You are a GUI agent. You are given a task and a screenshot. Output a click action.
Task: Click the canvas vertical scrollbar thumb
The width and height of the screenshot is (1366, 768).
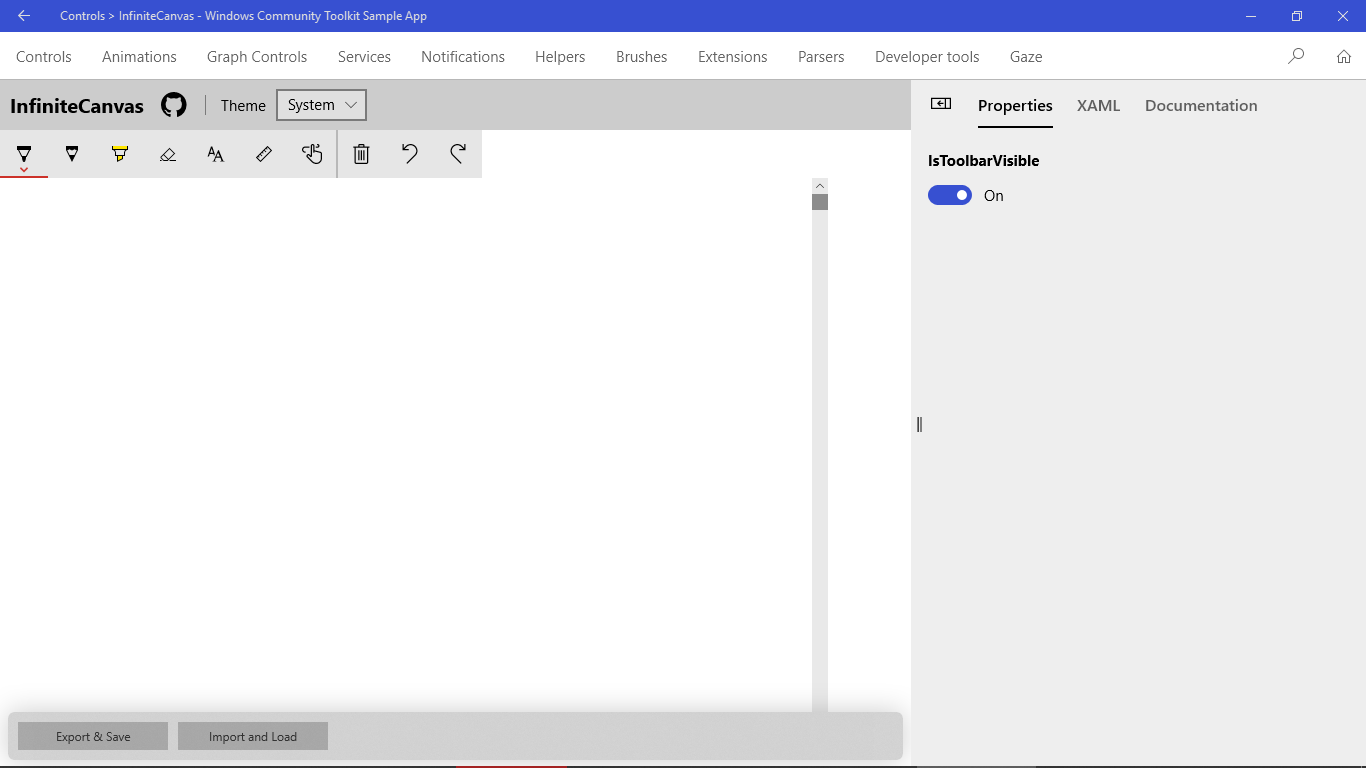820,202
